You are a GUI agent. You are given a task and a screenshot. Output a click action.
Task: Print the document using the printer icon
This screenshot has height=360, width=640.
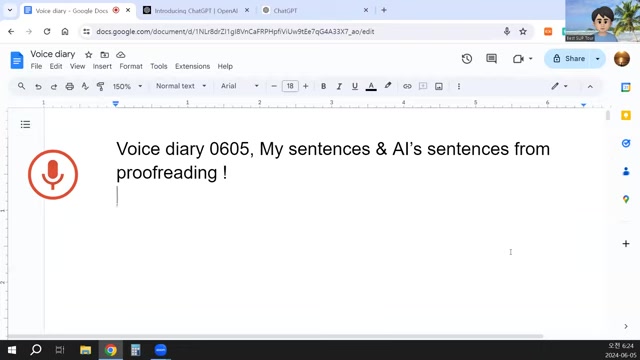pos(69,86)
